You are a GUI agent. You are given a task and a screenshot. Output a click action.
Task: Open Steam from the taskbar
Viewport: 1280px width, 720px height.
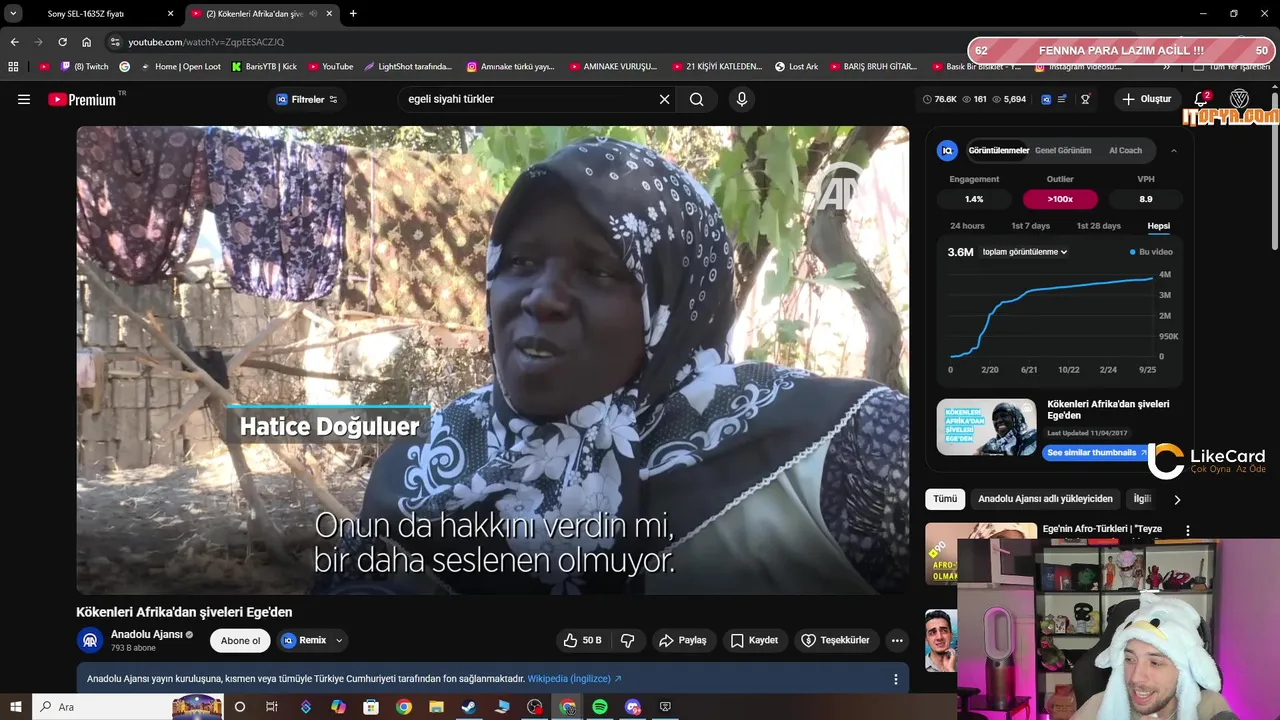[468, 707]
